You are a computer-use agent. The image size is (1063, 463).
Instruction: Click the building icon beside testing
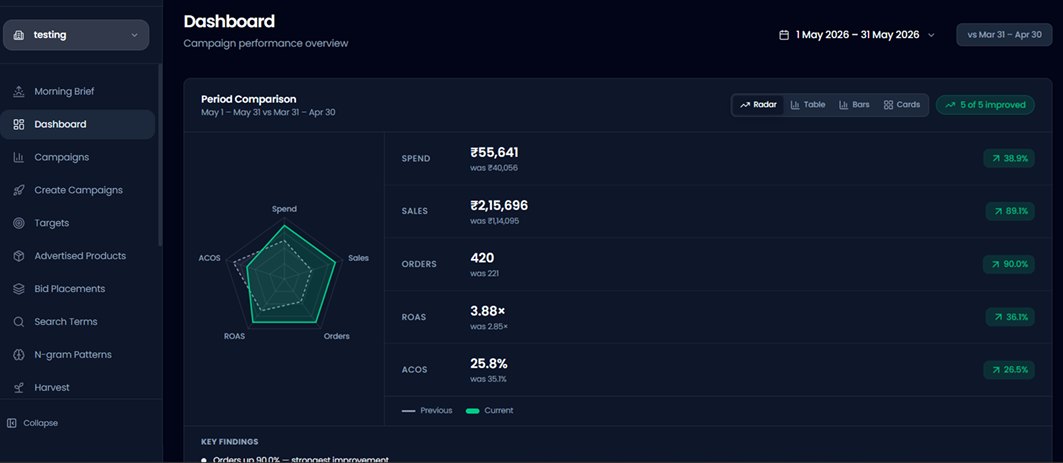pos(19,35)
